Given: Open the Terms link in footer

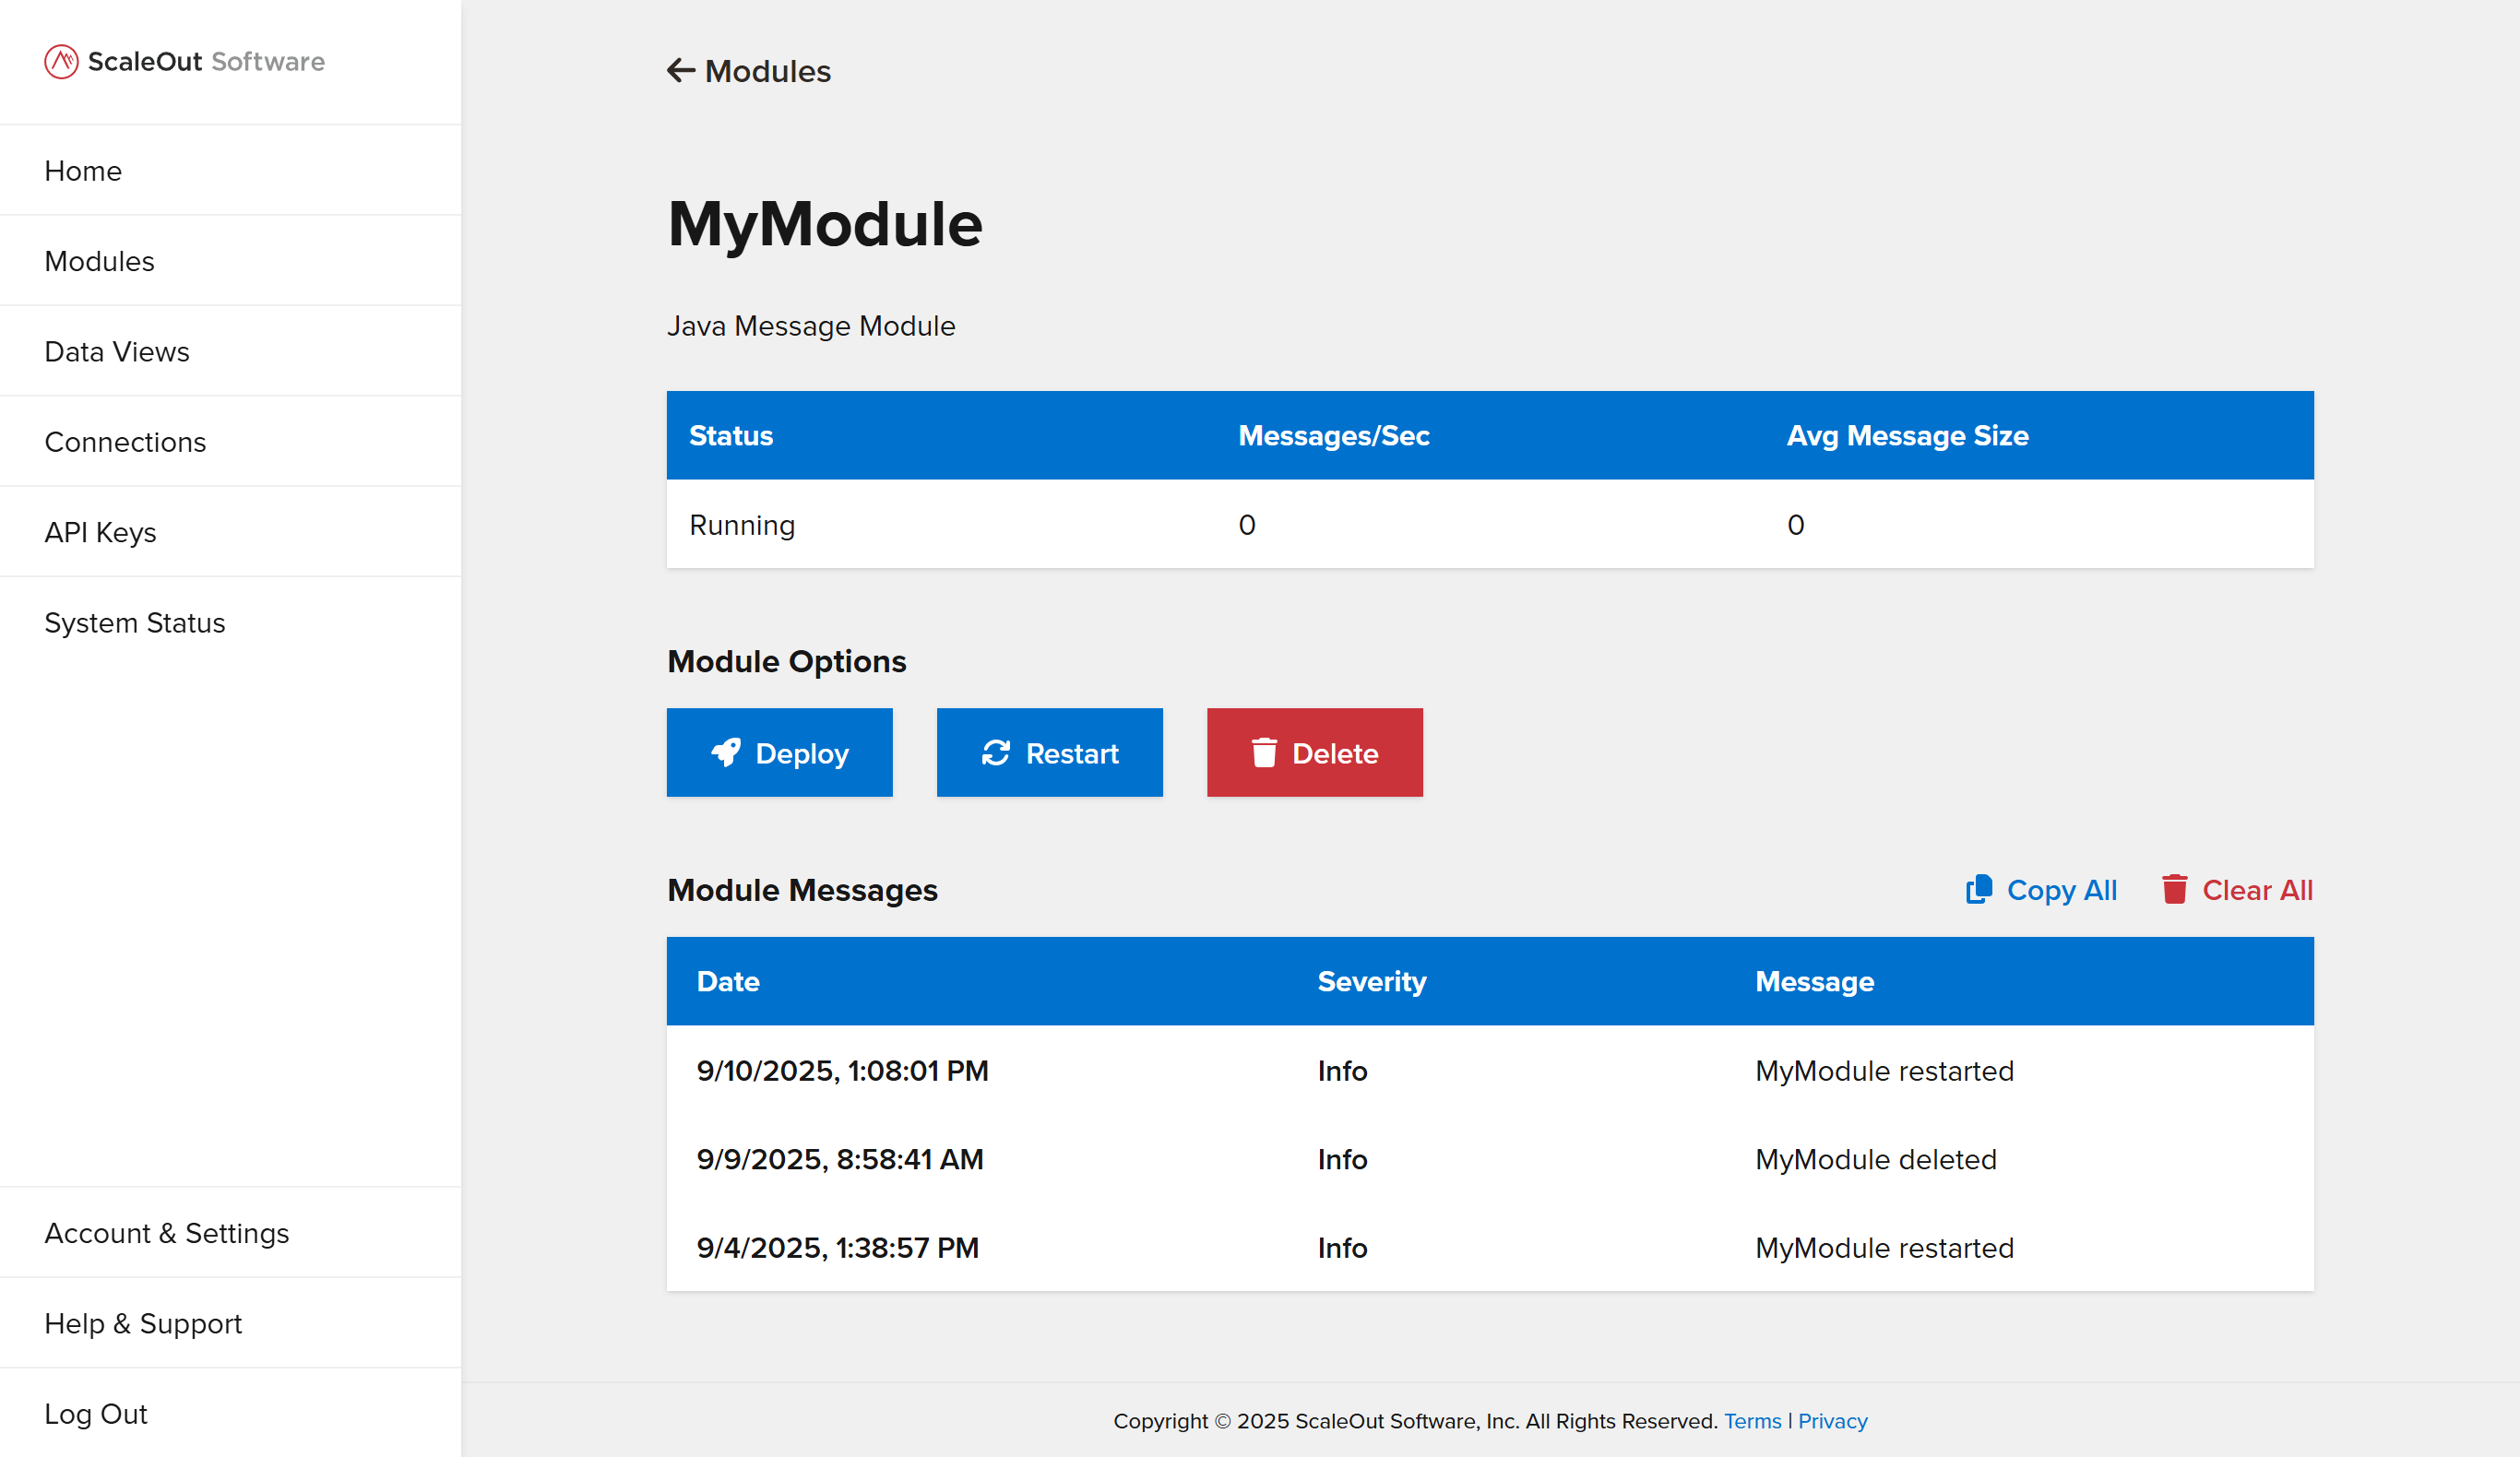Looking at the screenshot, I should 1752,1421.
